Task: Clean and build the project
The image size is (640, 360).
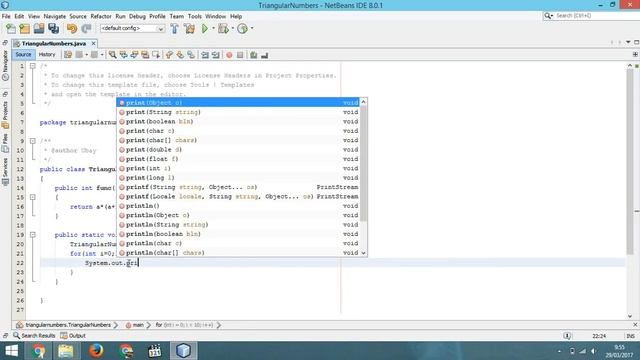Action: pos(189,29)
